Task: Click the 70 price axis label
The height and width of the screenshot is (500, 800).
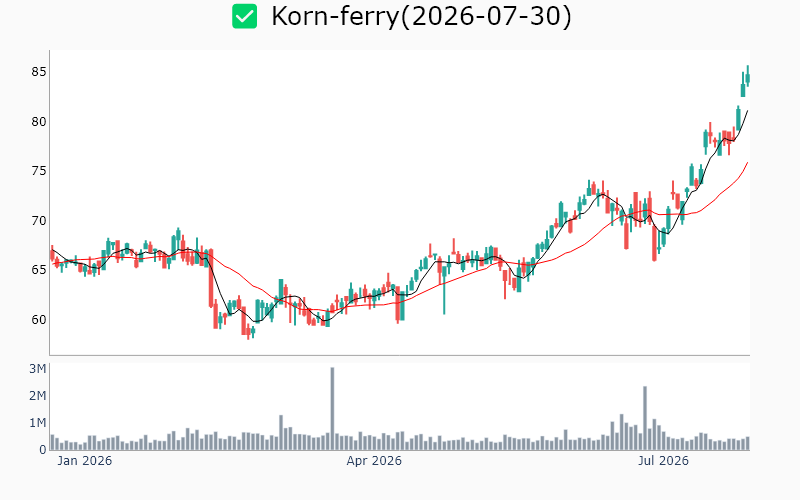Action: 39,221
